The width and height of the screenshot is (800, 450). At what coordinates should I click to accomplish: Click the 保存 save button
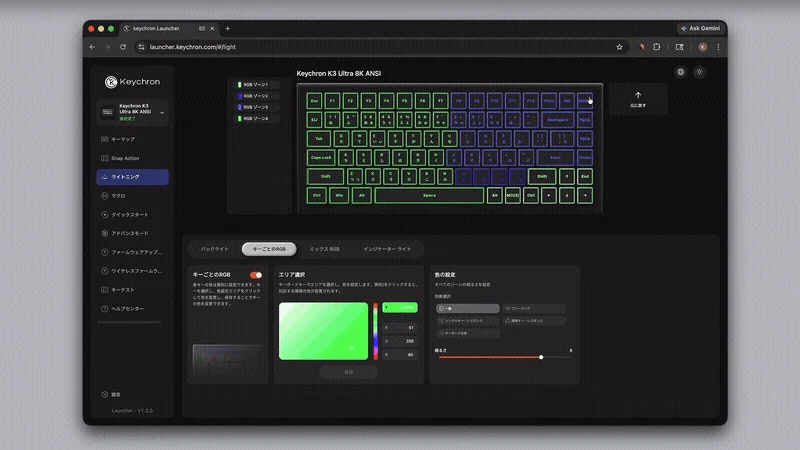click(x=348, y=372)
